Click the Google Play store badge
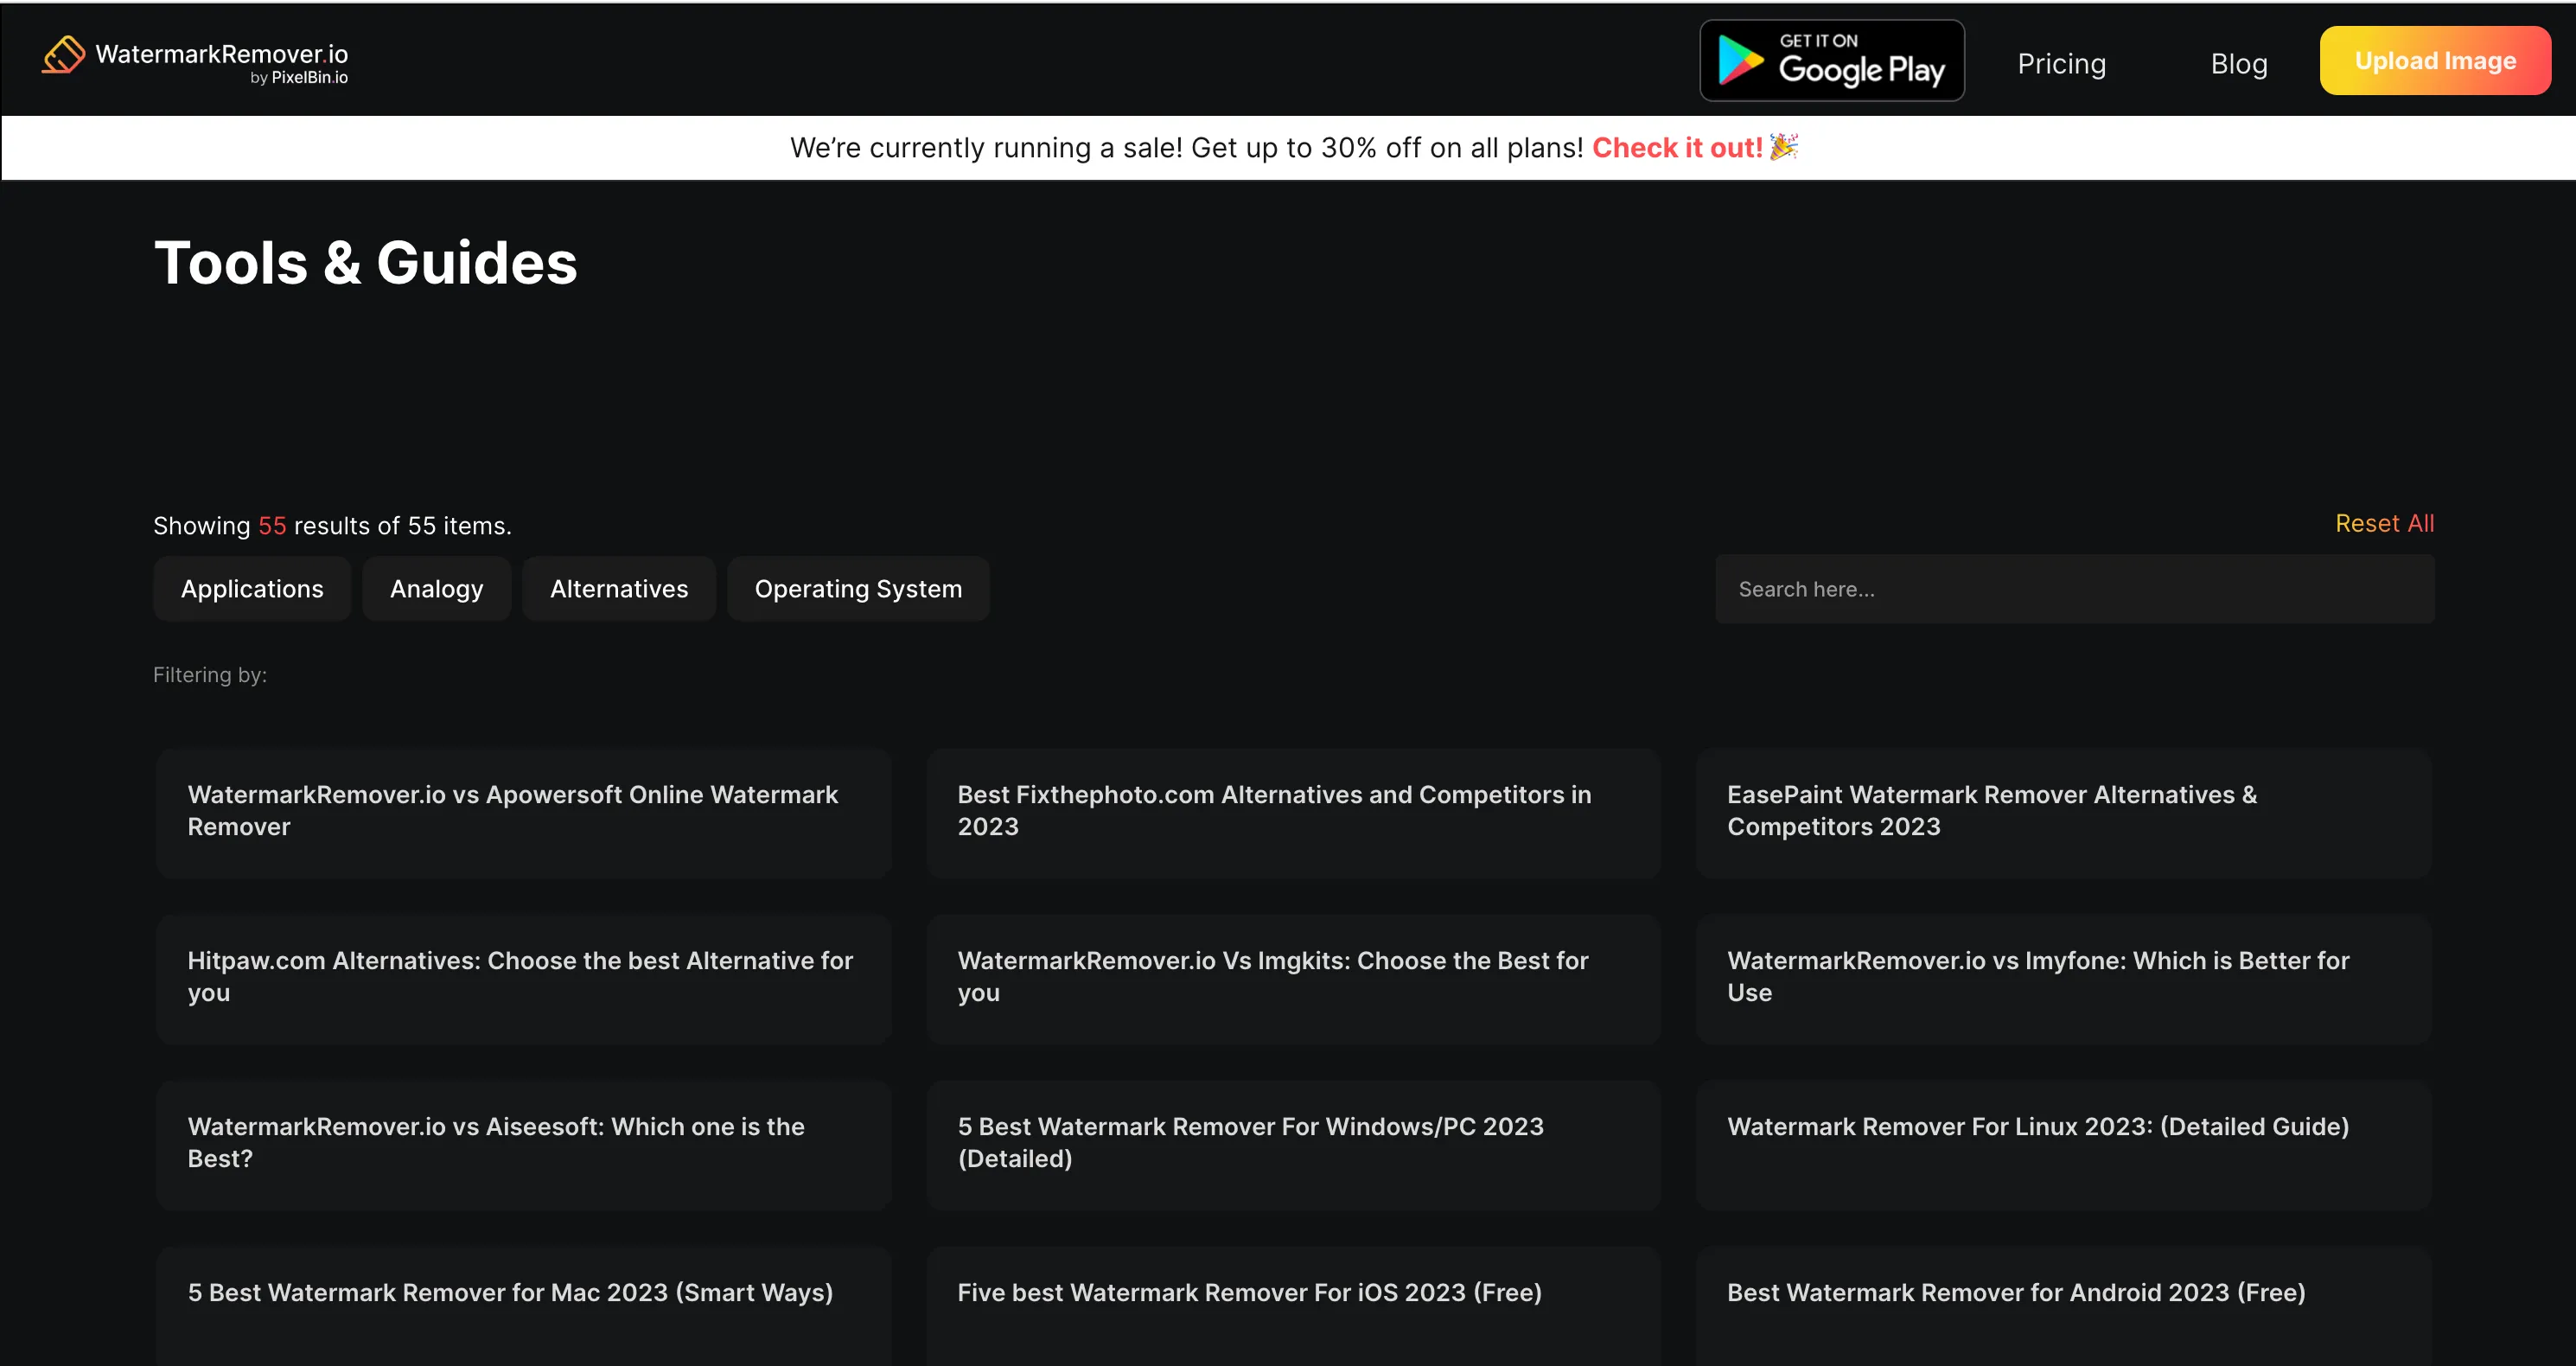 click(1831, 60)
